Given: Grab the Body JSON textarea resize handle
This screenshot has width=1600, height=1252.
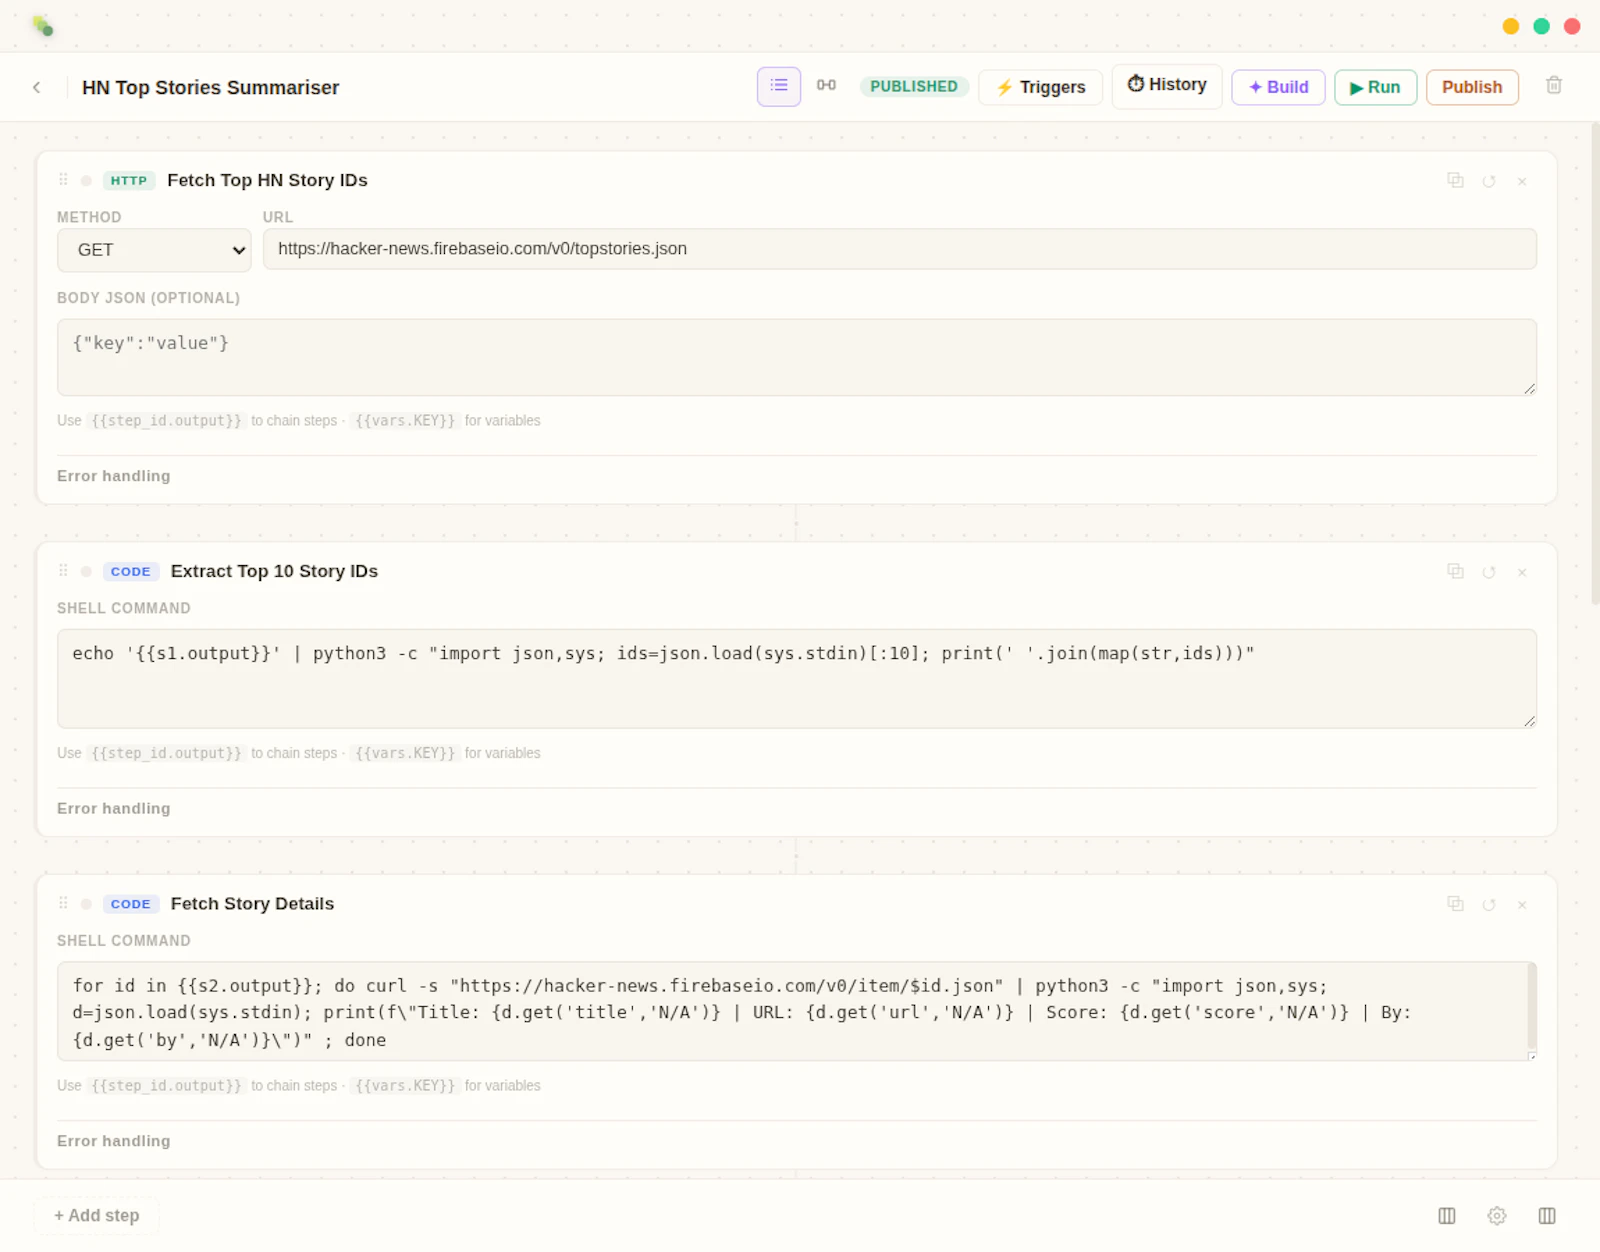Looking at the screenshot, I should (x=1529, y=388).
